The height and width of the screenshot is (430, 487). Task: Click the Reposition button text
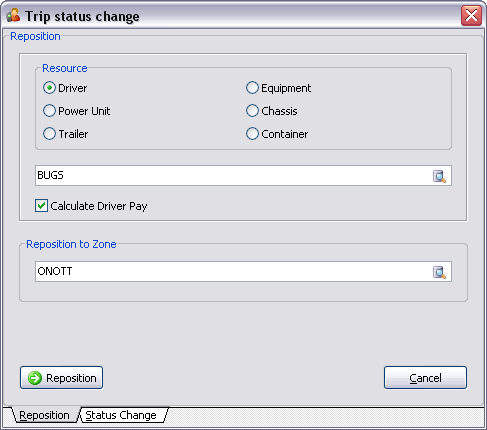71,378
